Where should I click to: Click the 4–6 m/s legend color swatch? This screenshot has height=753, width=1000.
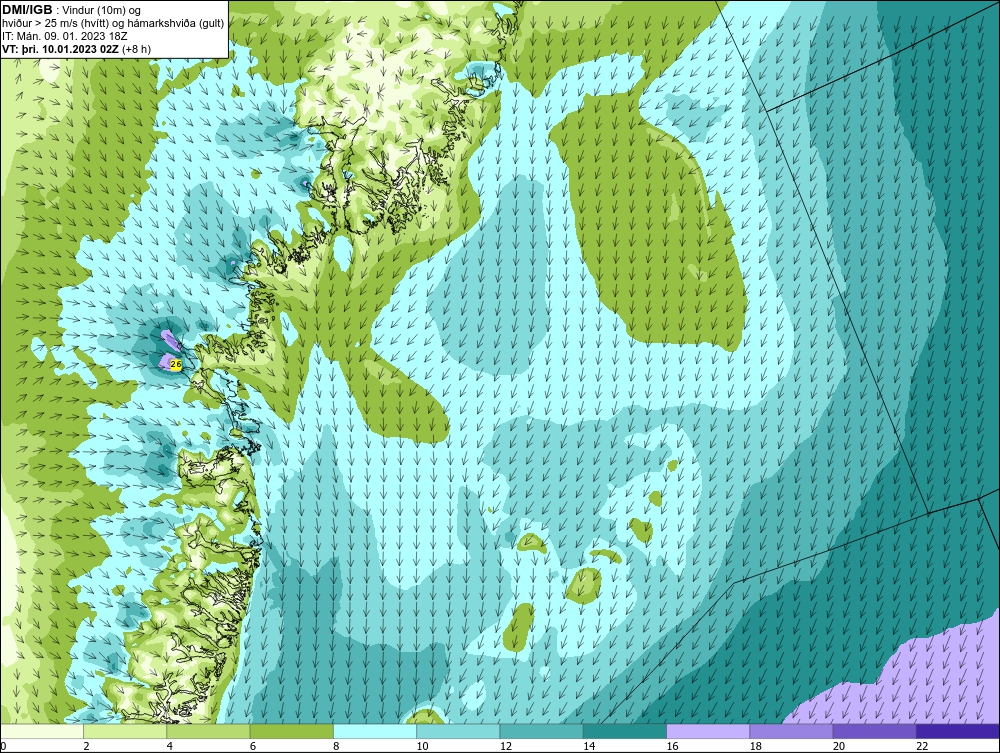tap(209, 731)
